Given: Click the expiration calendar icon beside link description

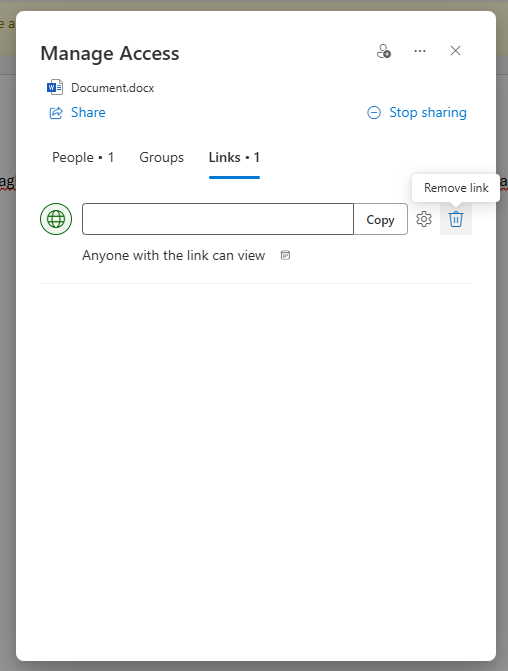Looking at the screenshot, I should [285, 255].
